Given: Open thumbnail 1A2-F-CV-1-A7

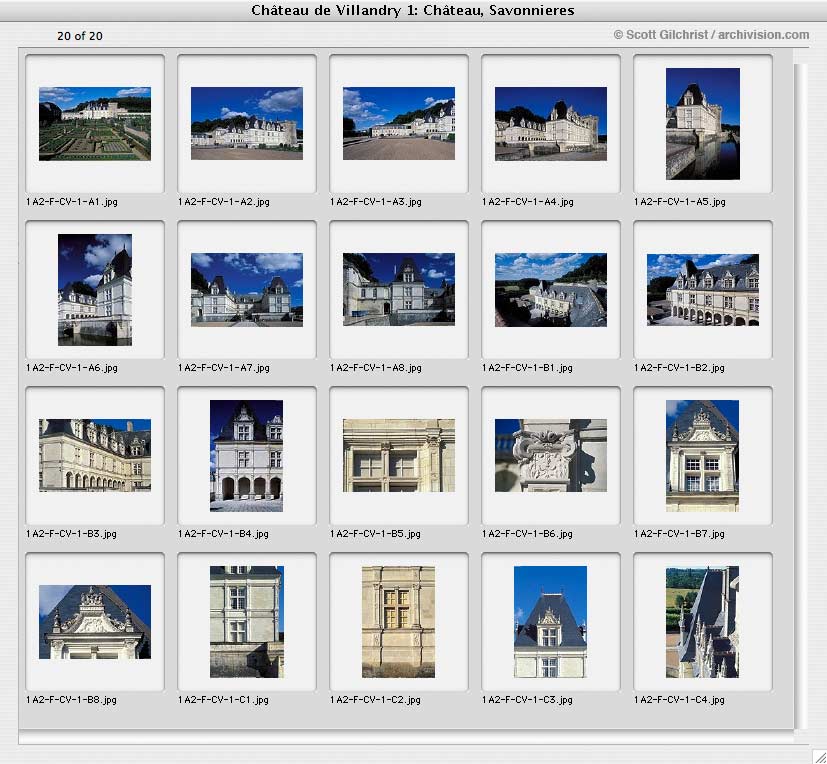Looking at the screenshot, I should (247, 290).
